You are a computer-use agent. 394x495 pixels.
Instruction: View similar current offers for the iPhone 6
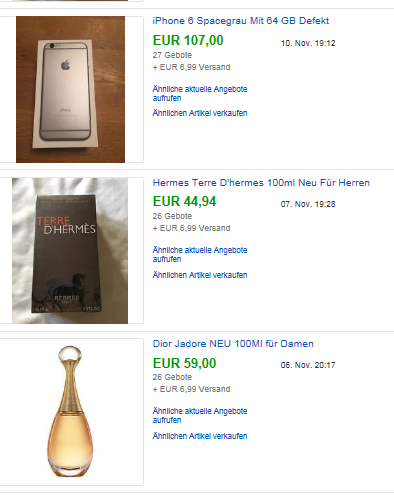pyautogui.click(x=200, y=94)
